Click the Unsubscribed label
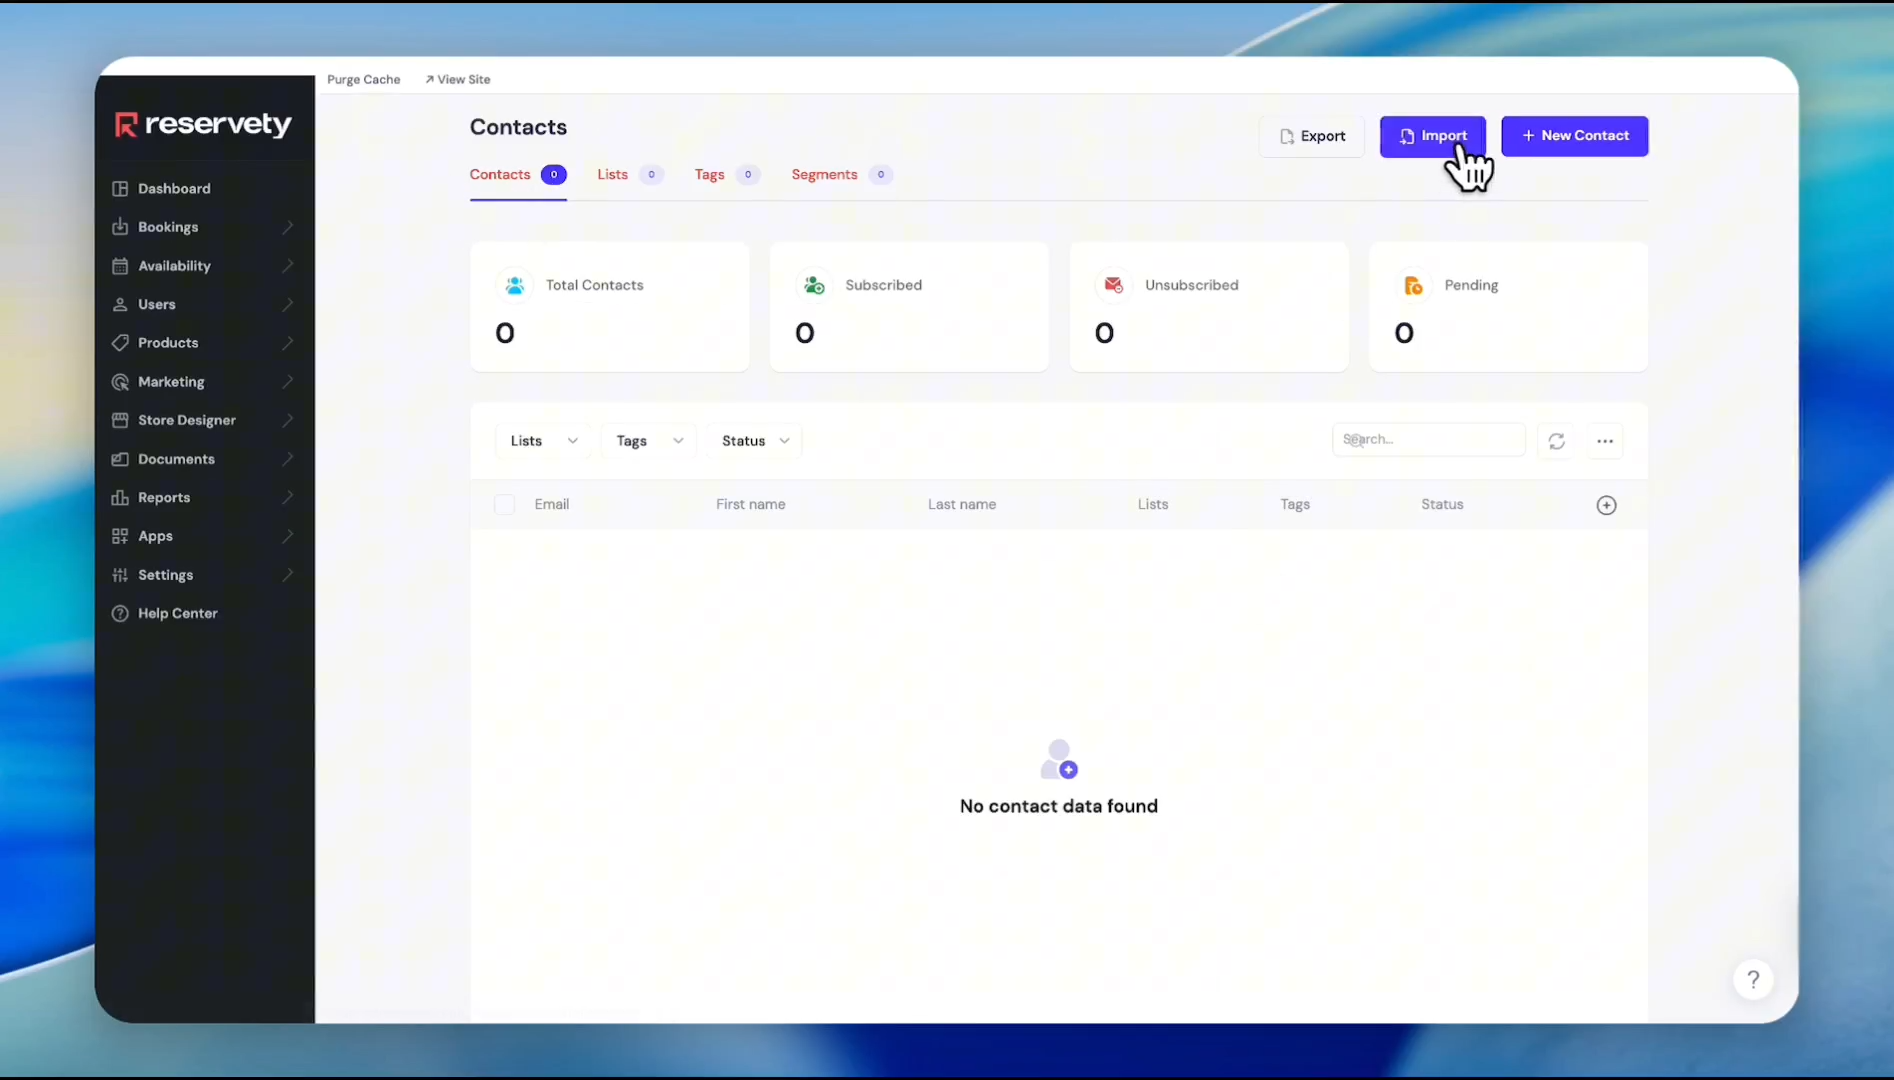The width and height of the screenshot is (1894, 1080). click(1192, 285)
